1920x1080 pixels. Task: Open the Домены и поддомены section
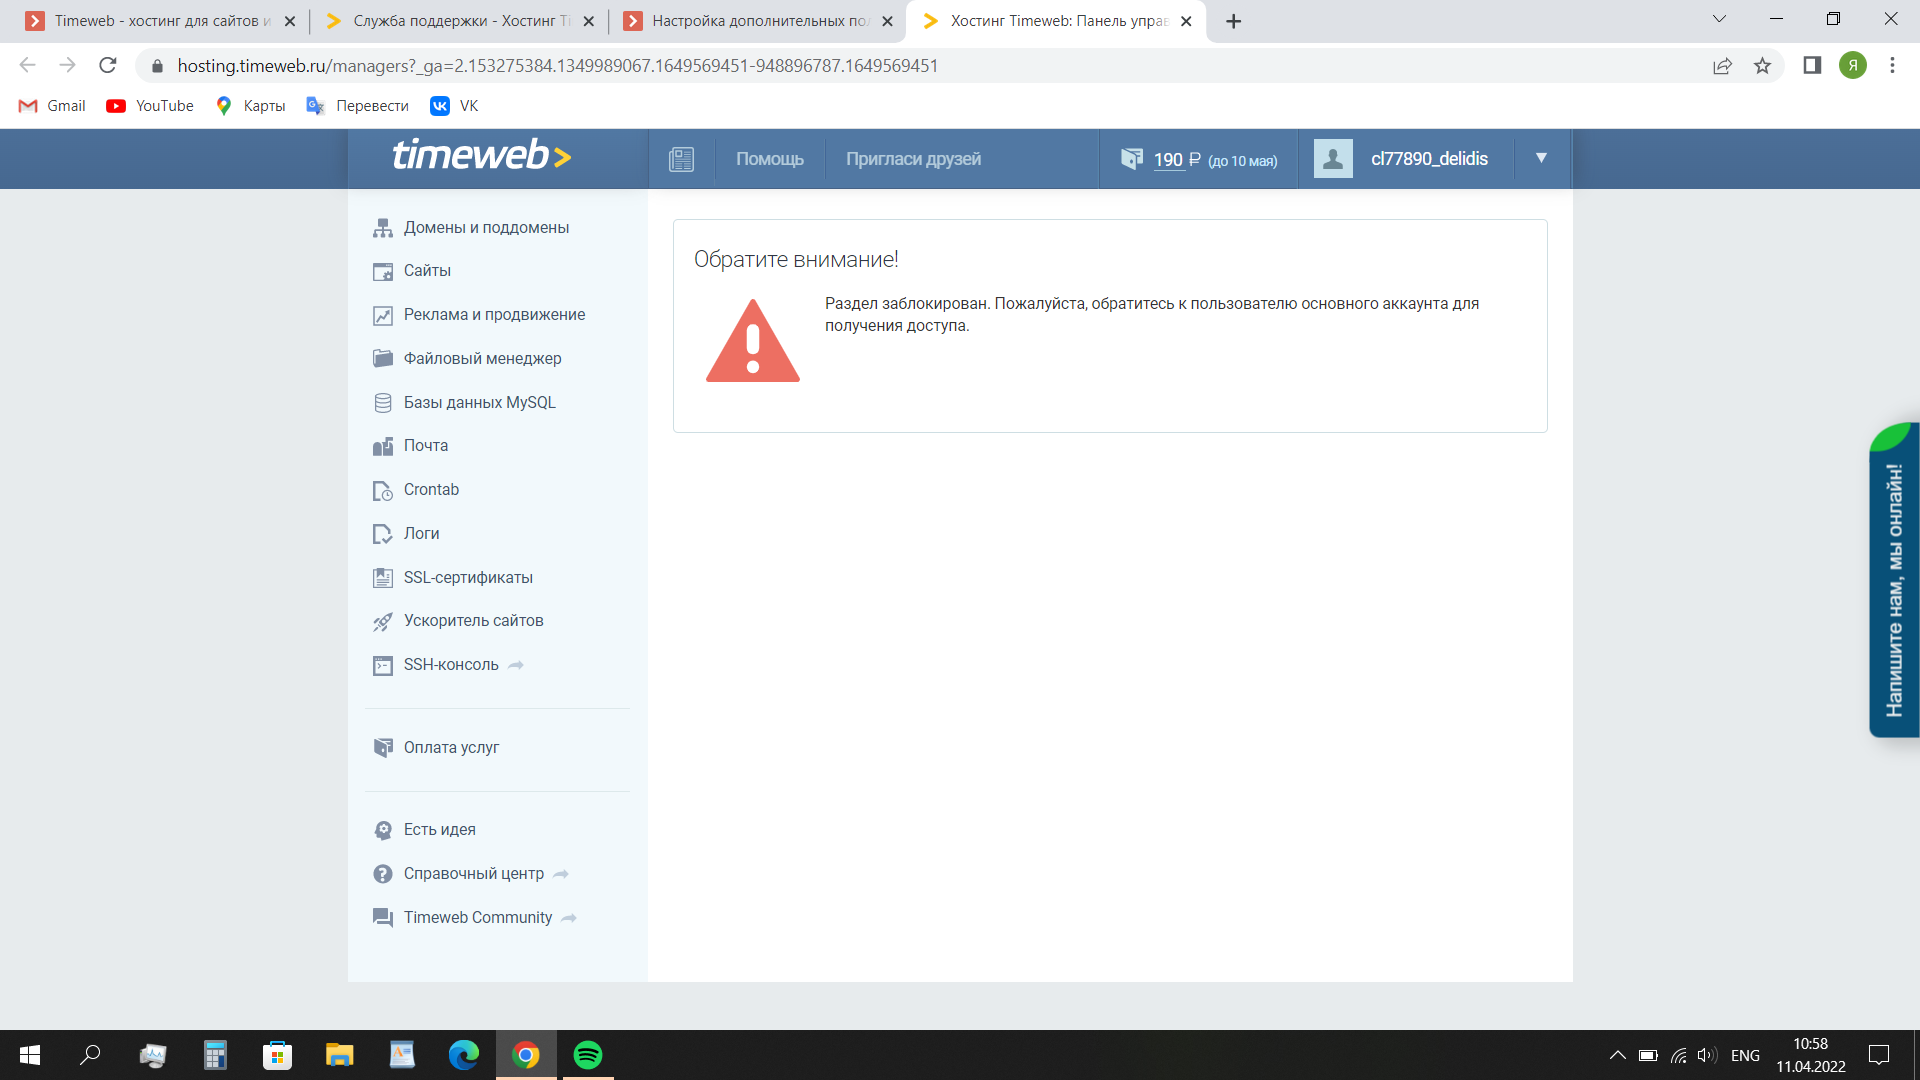(x=485, y=228)
